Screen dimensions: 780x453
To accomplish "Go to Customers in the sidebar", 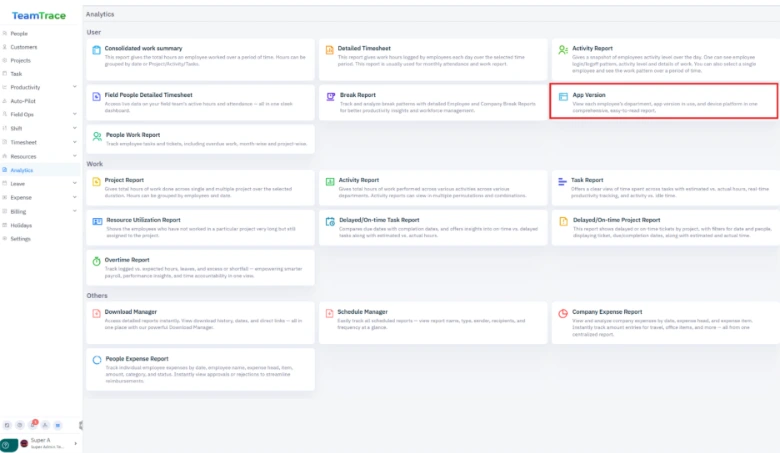I will 22,46.
